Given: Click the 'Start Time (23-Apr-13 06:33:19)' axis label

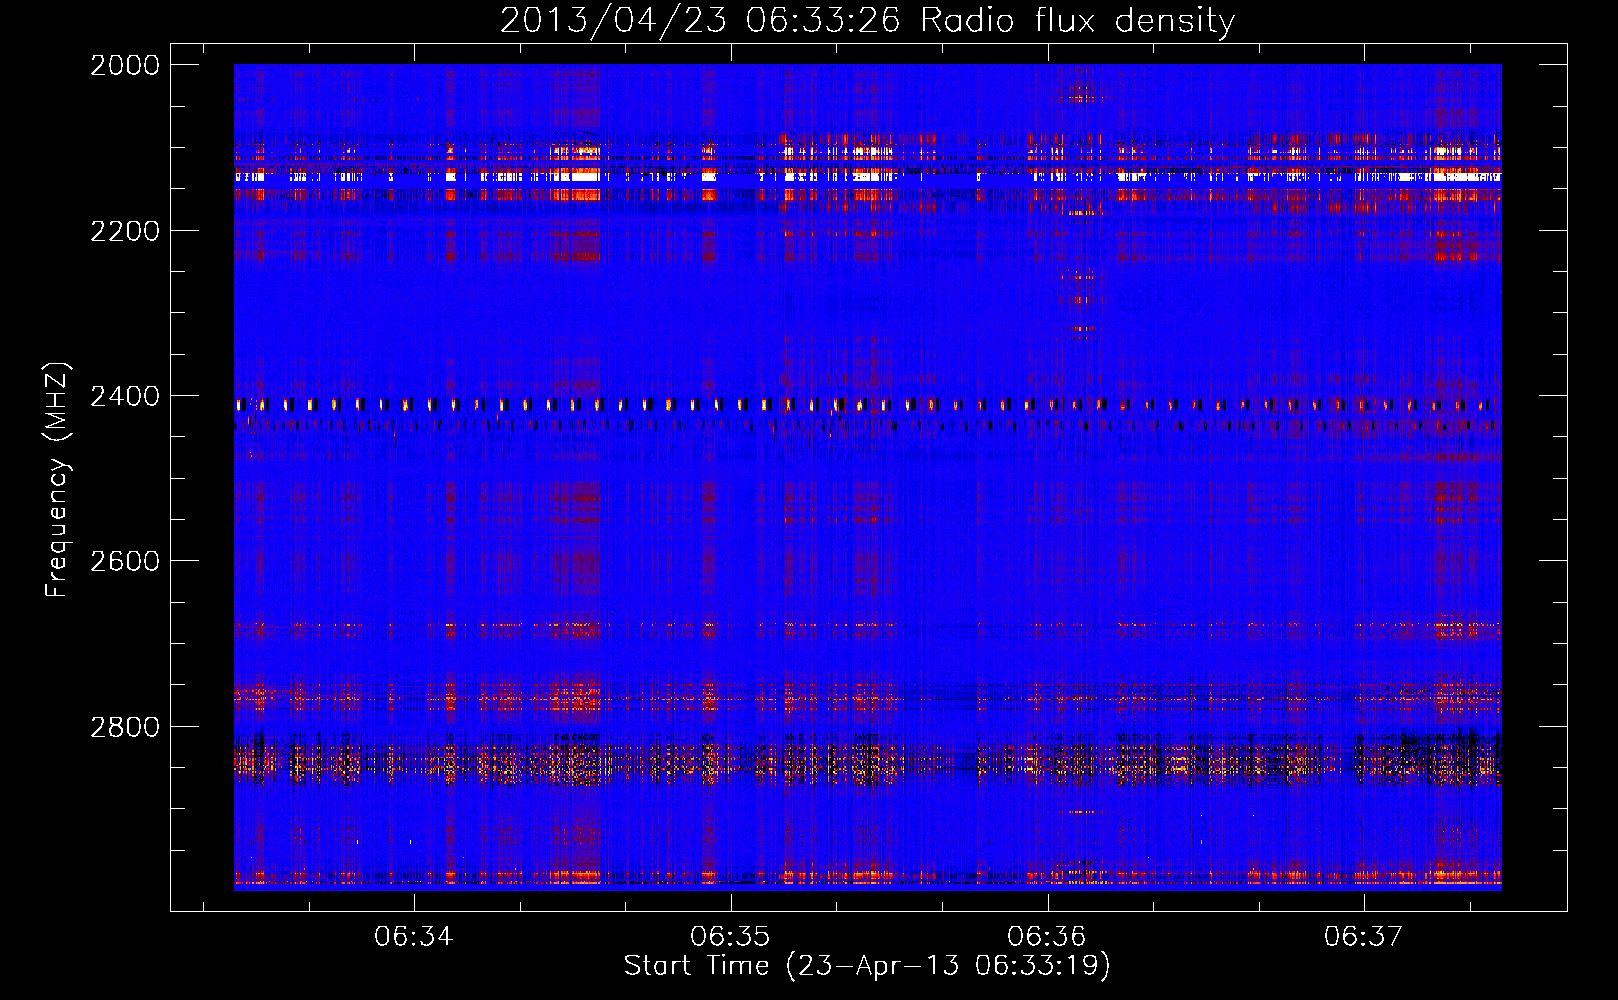Looking at the screenshot, I should coord(867,966).
